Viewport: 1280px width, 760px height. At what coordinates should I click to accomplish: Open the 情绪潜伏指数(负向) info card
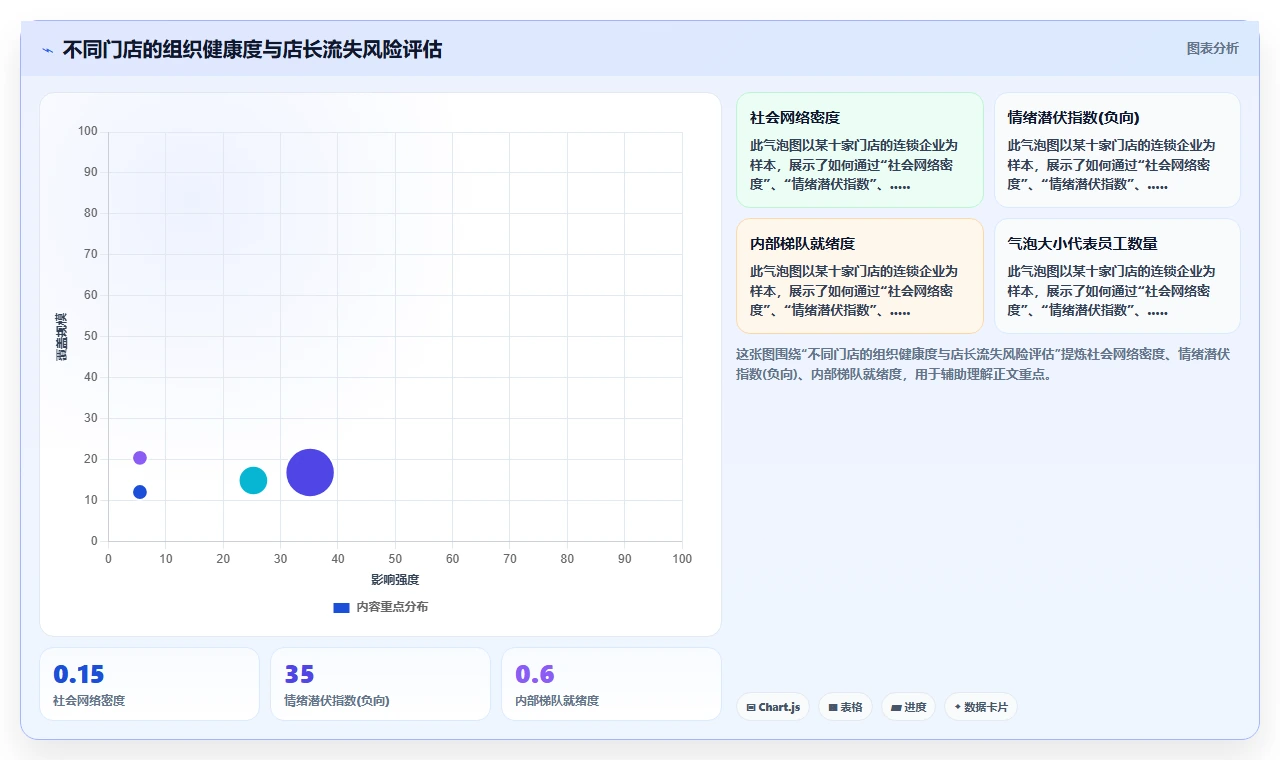click(1117, 150)
